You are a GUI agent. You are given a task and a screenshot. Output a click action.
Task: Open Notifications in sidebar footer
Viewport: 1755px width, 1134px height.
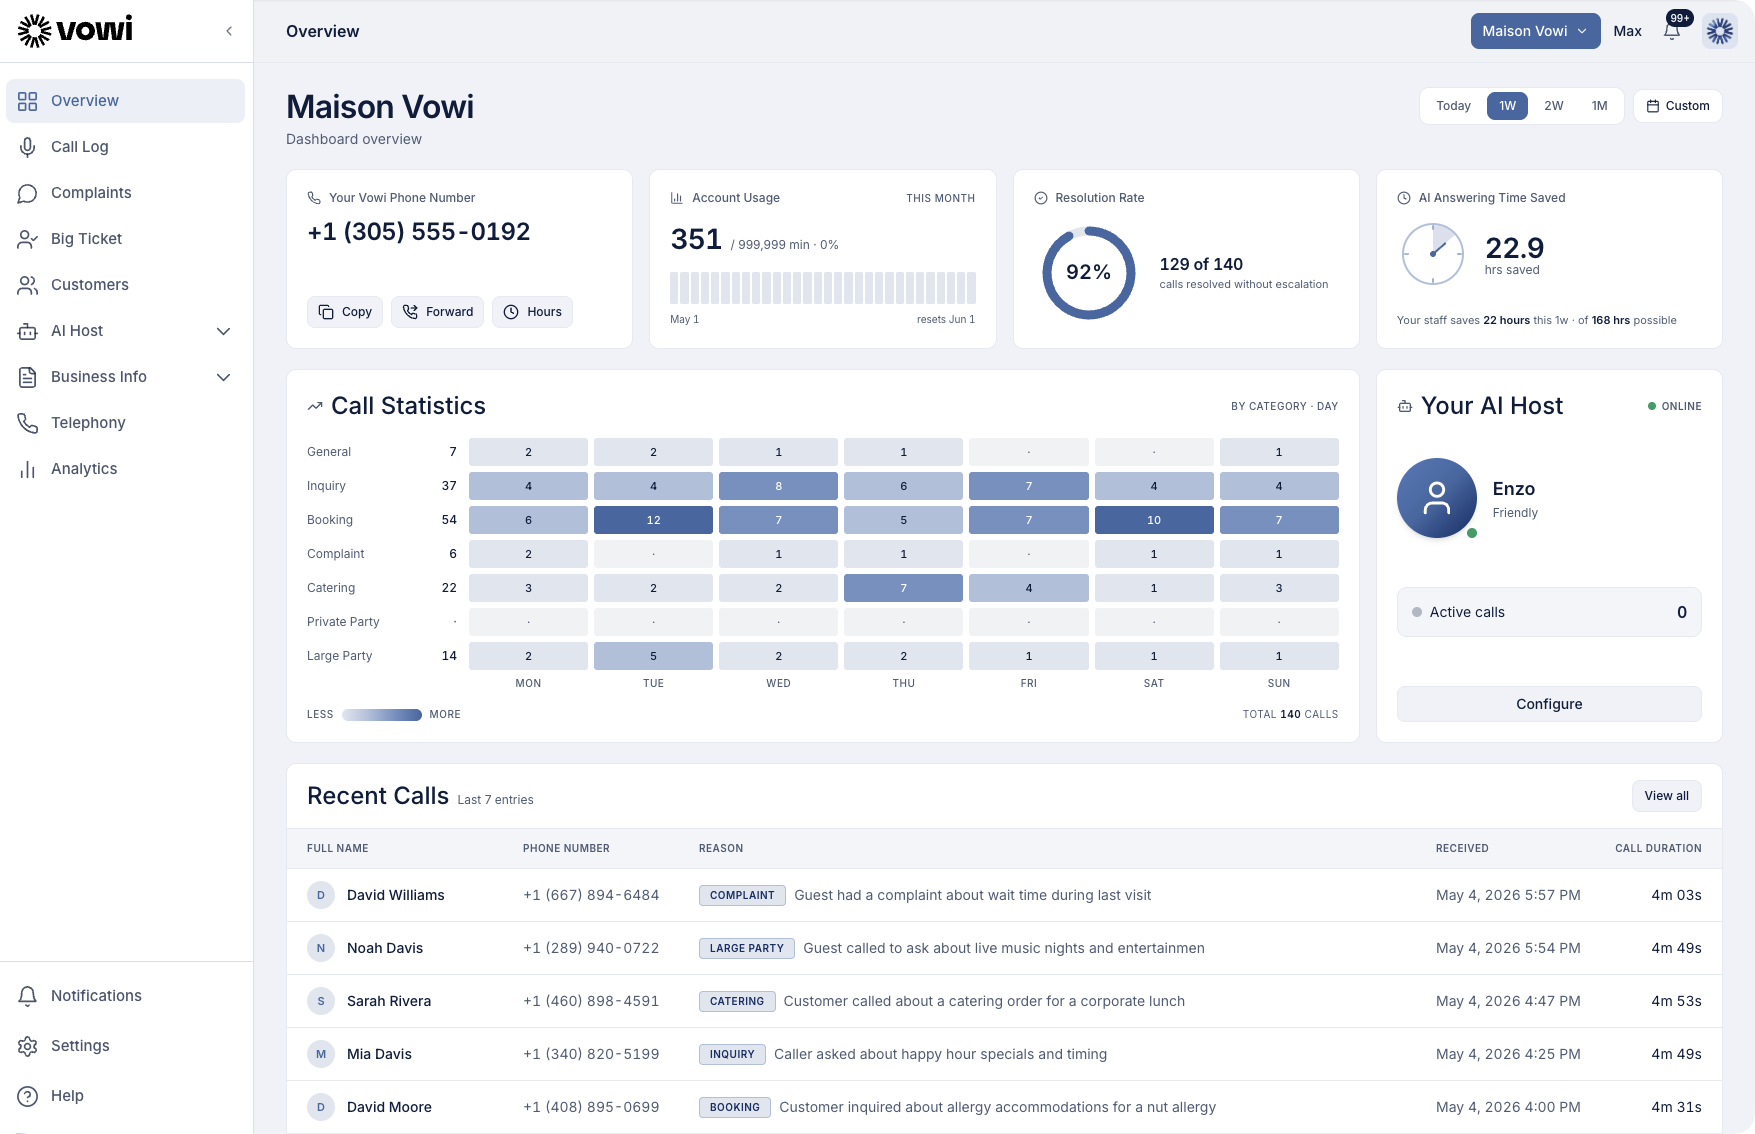(x=125, y=996)
